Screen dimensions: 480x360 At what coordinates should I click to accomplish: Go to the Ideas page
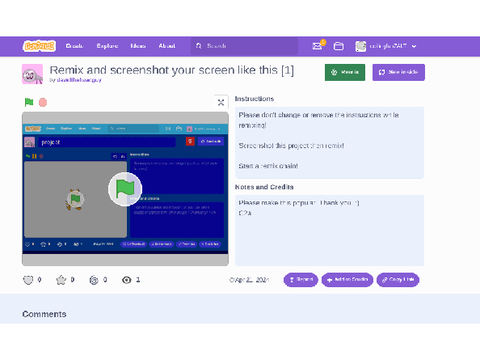138,46
